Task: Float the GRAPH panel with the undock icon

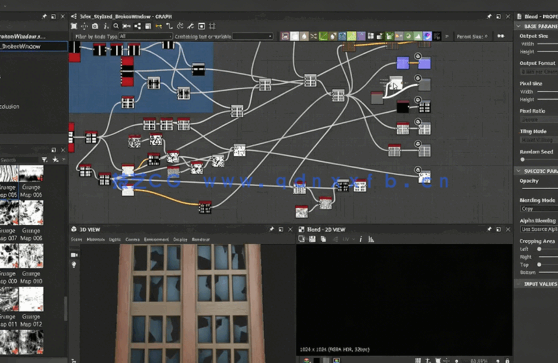Action: 499,16
